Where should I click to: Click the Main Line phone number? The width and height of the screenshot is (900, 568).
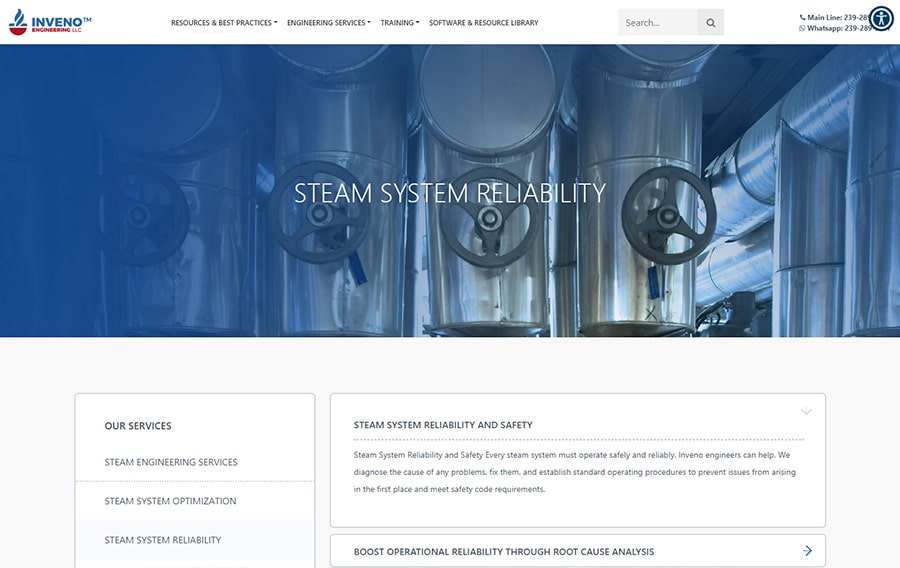point(855,17)
